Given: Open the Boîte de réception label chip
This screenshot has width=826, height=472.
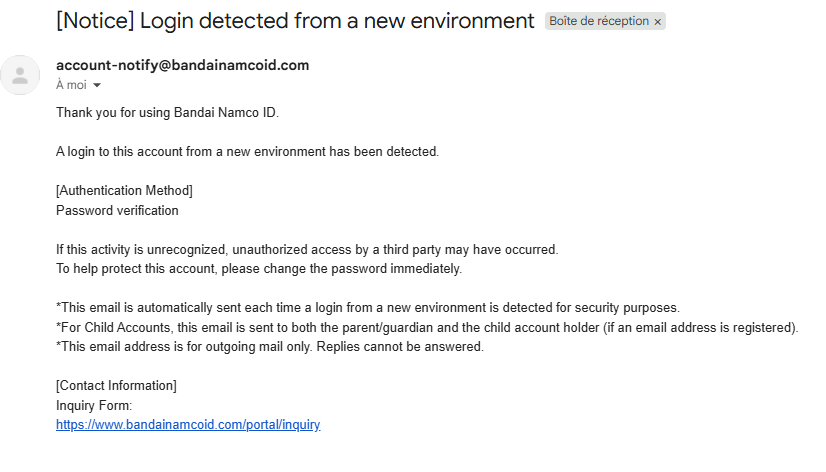Looking at the screenshot, I should 599,21.
